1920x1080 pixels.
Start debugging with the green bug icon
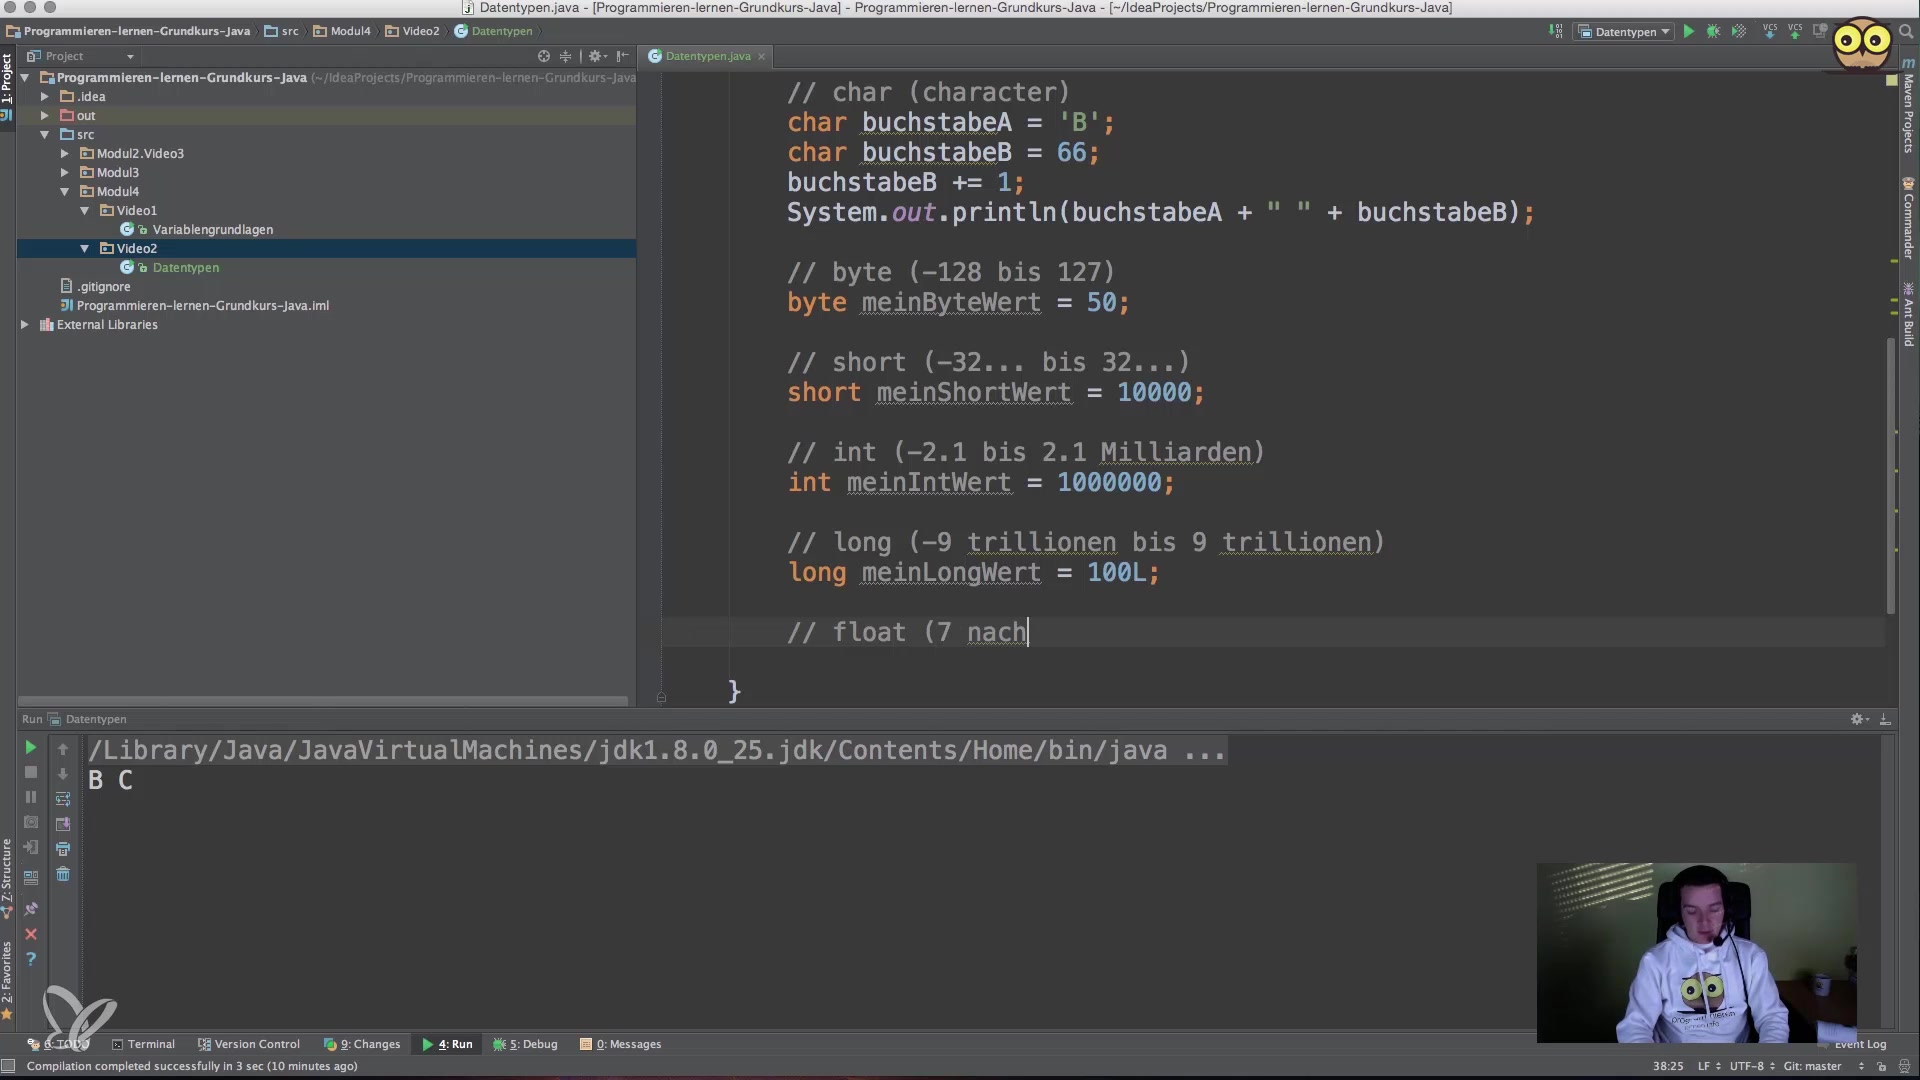click(1713, 32)
